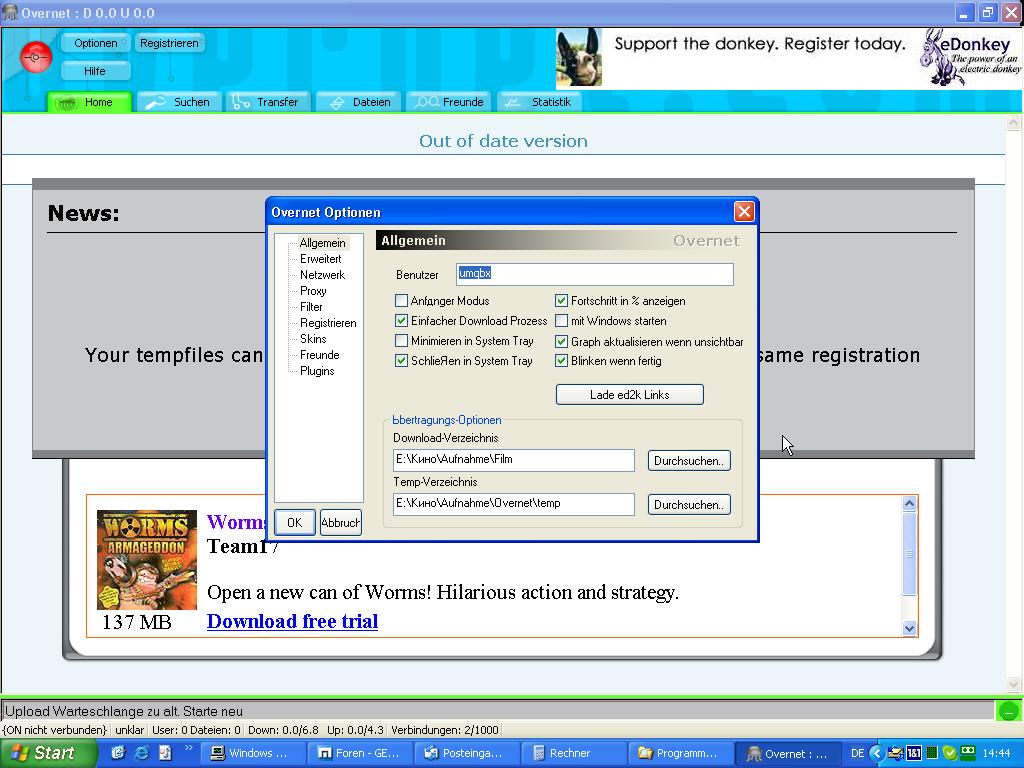Image resolution: width=1024 pixels, height=768 pixels.
Task: Open the Freunde tab in main toolbar
Action: click(x=449, y=102)
